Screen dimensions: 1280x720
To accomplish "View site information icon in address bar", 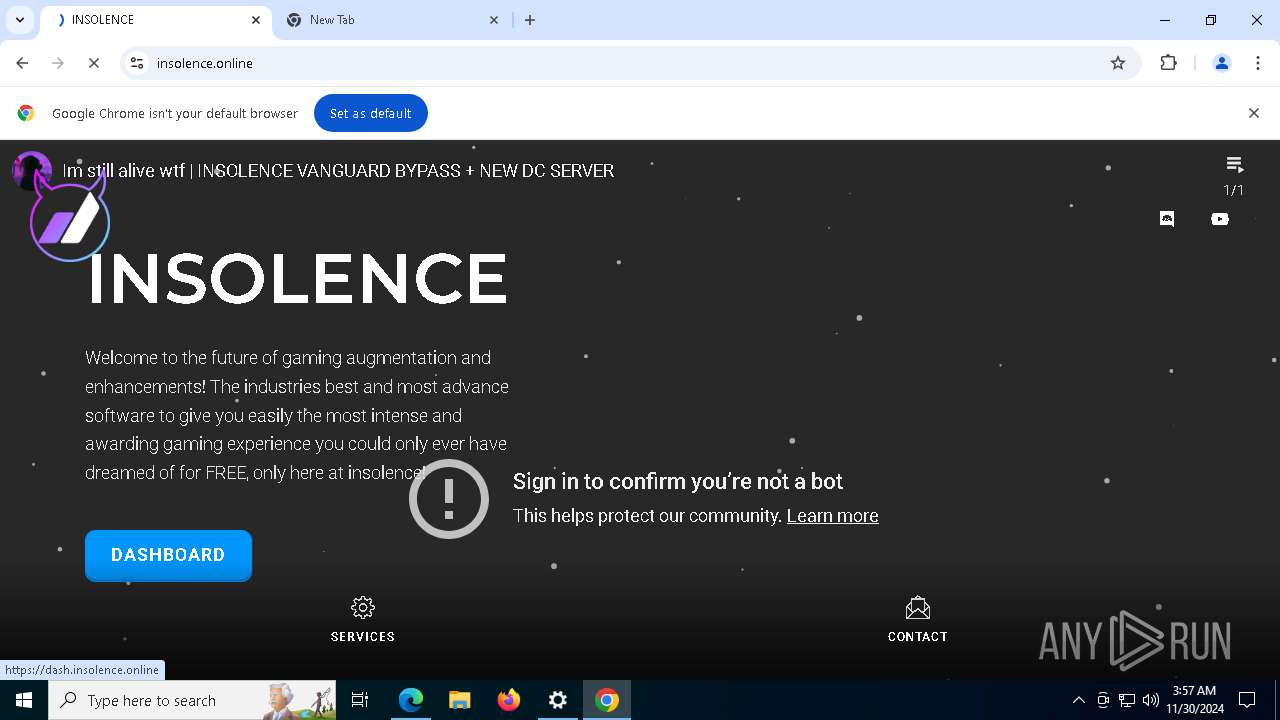I will tap(137, 63).
